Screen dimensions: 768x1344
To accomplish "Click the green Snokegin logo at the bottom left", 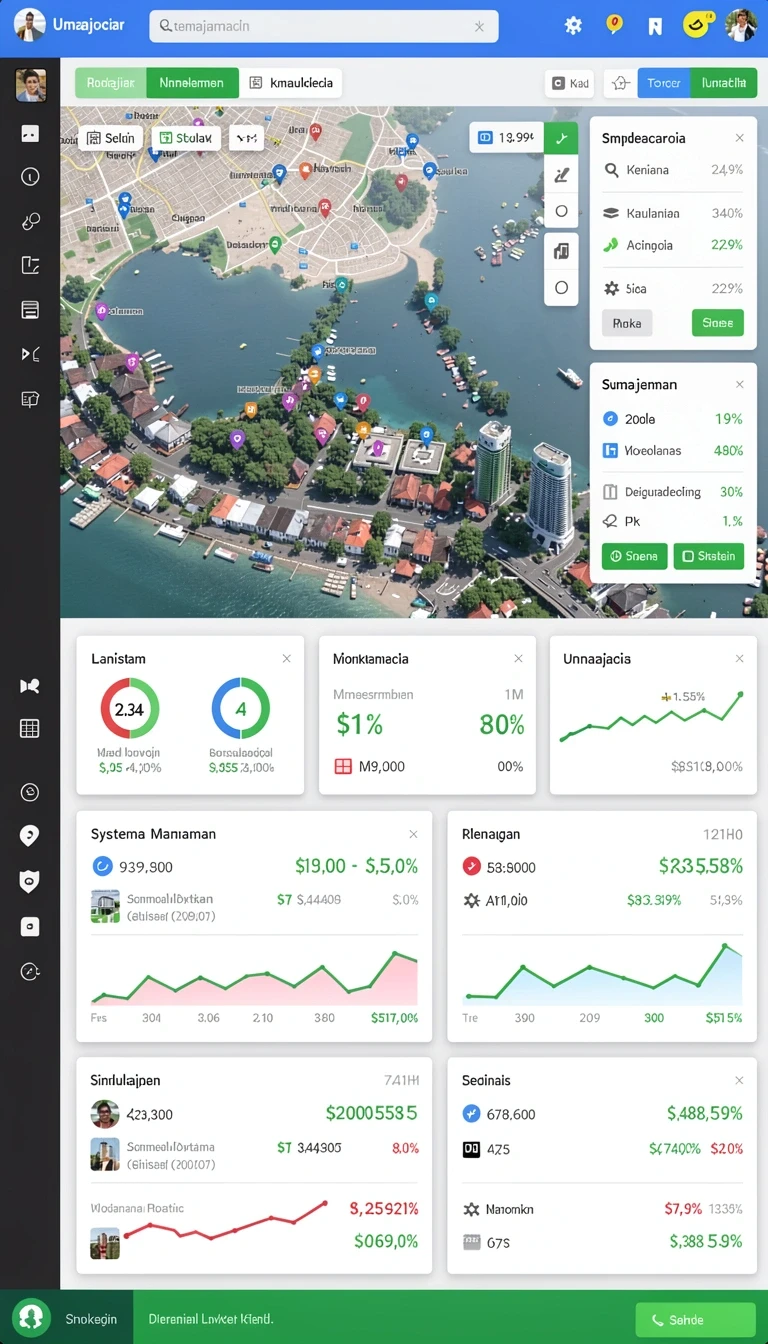I will 31,1318.
